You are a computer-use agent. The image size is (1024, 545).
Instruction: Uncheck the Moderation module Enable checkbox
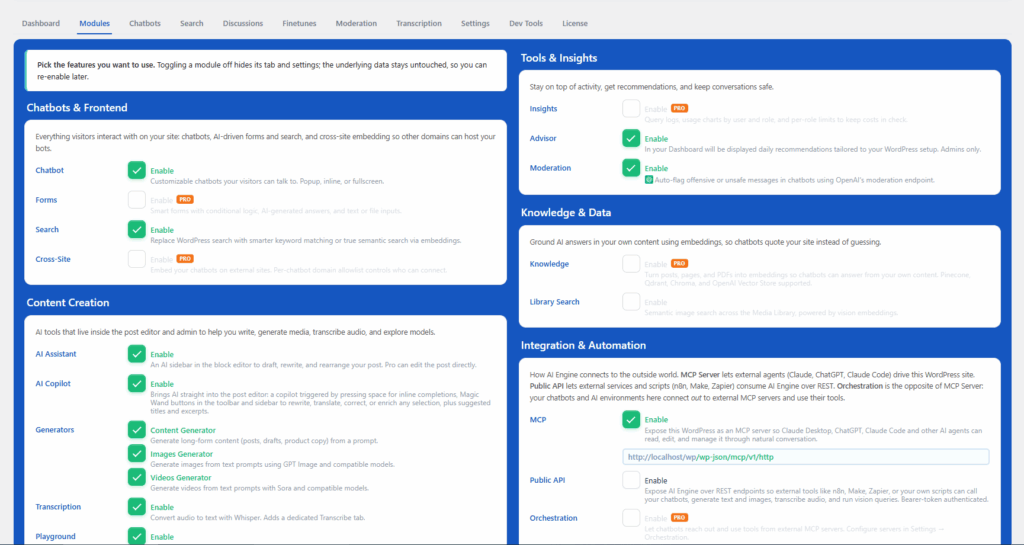pos(631,168)
